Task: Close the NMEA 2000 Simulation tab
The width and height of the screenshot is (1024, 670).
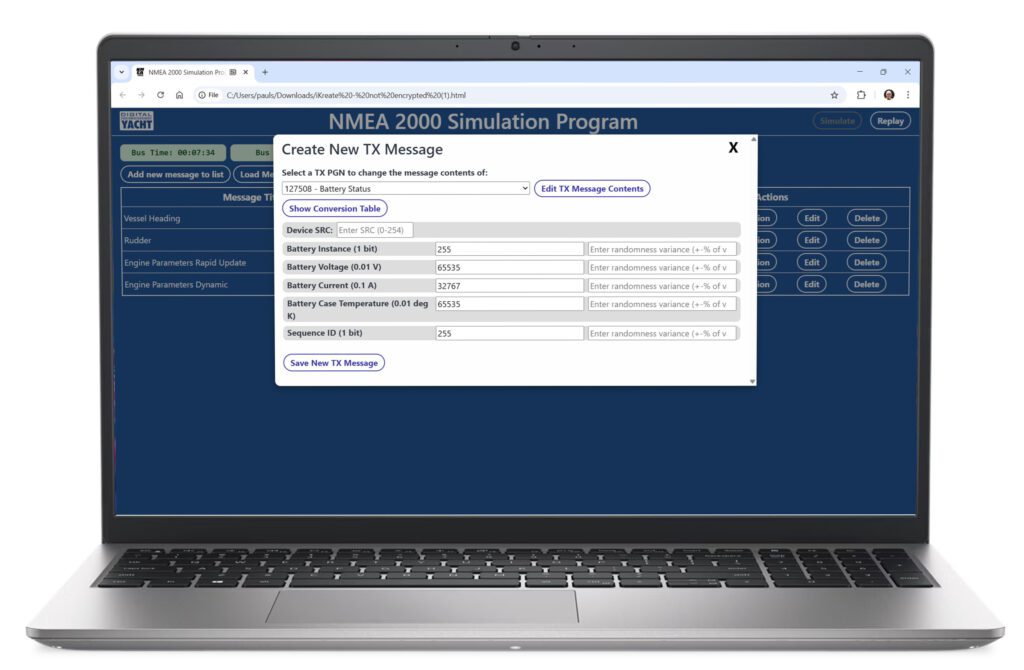Action: pyautogui.click(x=246, y=72)
